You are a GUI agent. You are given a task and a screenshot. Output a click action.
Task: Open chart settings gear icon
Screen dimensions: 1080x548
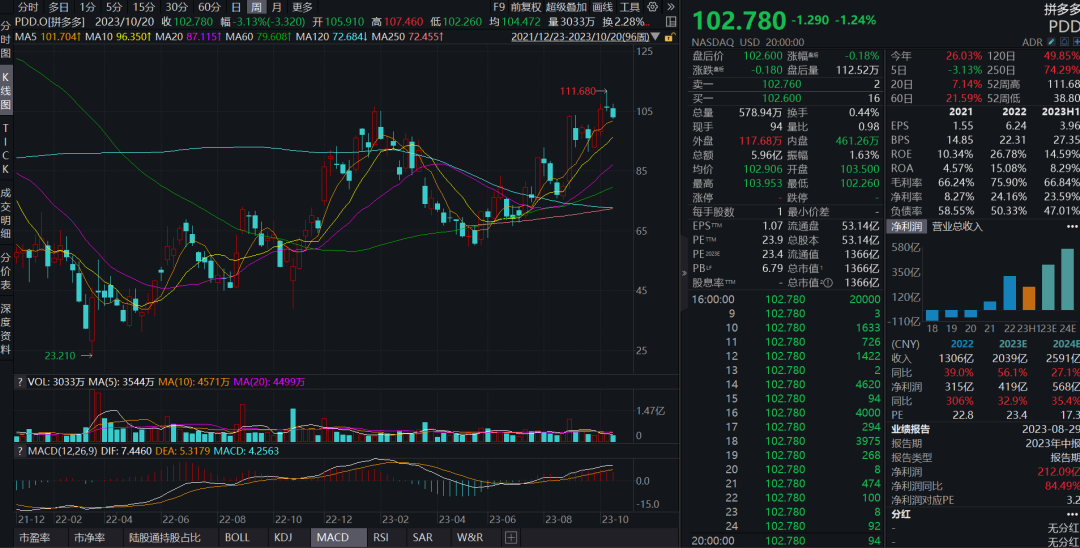click(652, 7)
